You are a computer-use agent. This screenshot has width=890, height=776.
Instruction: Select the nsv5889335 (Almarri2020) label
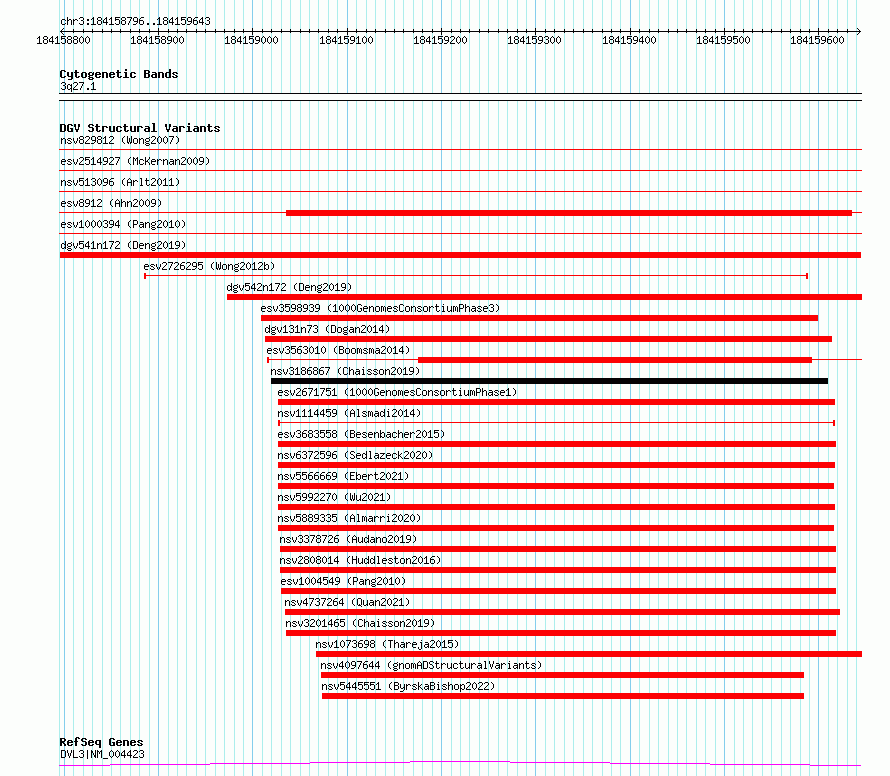tap(350, 518)
